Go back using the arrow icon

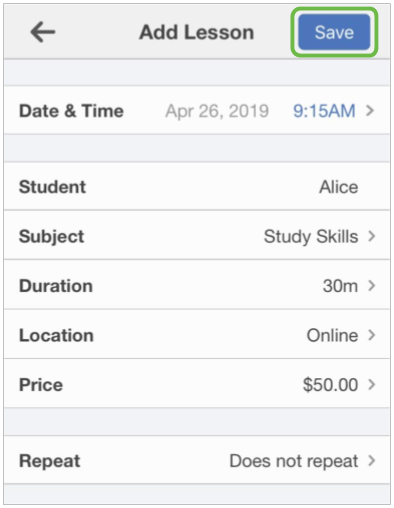(x=43, y=32)
